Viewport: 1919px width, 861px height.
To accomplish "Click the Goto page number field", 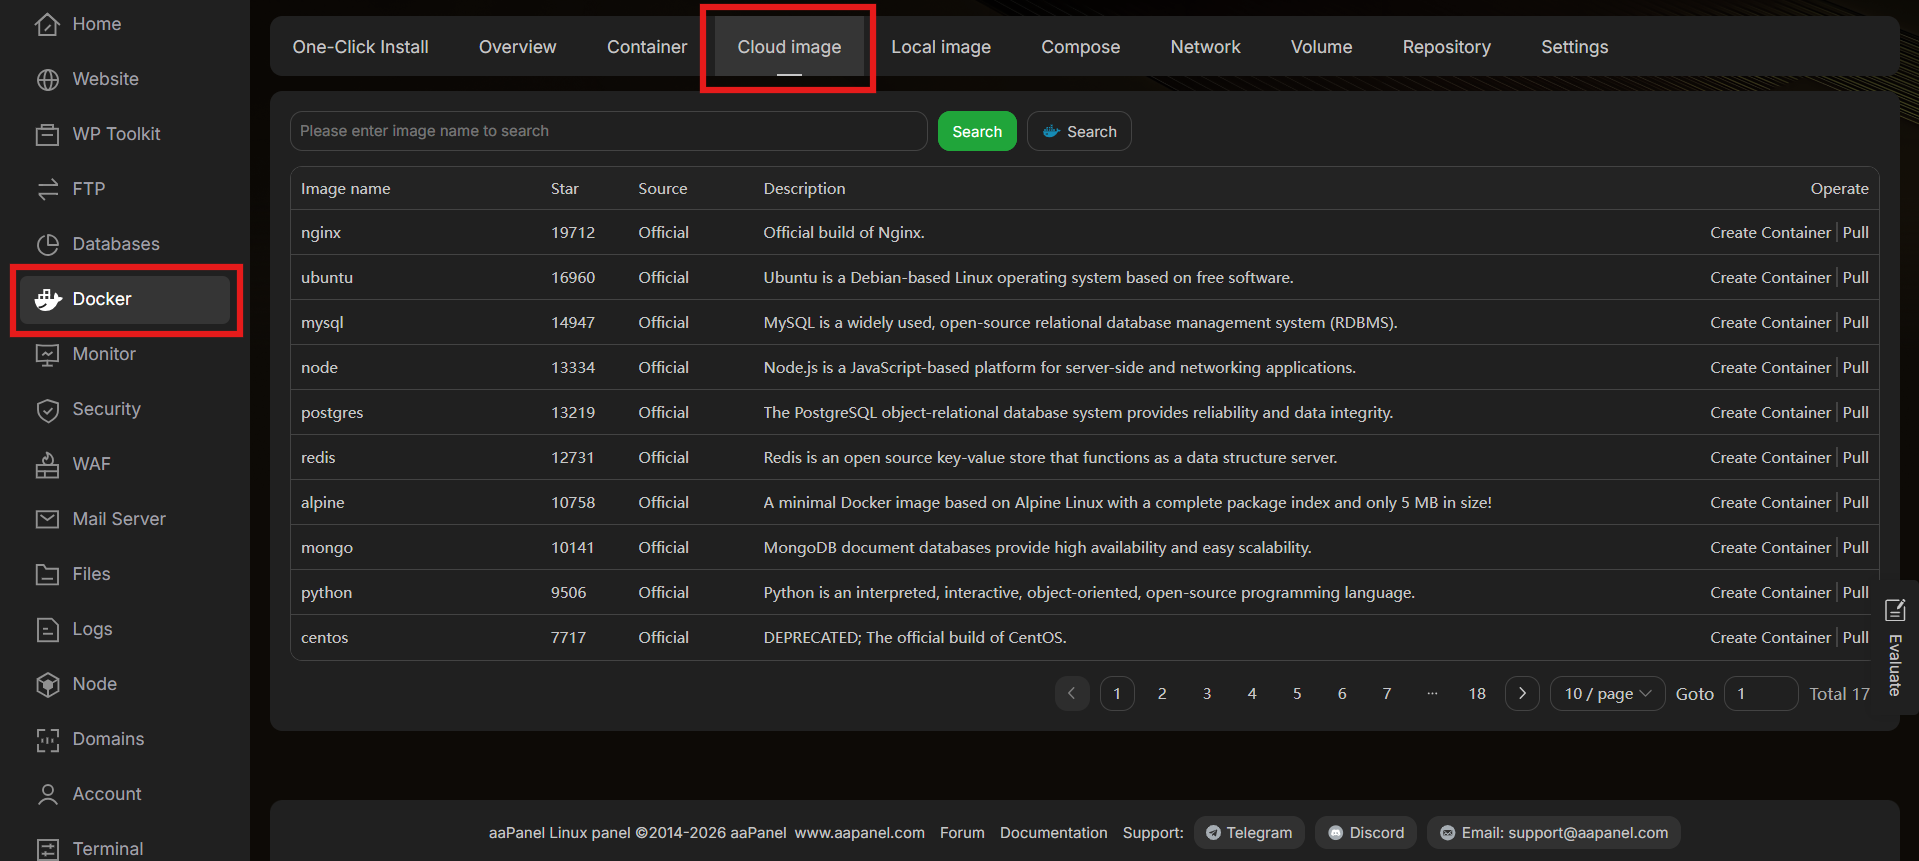I will click(x=1761, y=693).
